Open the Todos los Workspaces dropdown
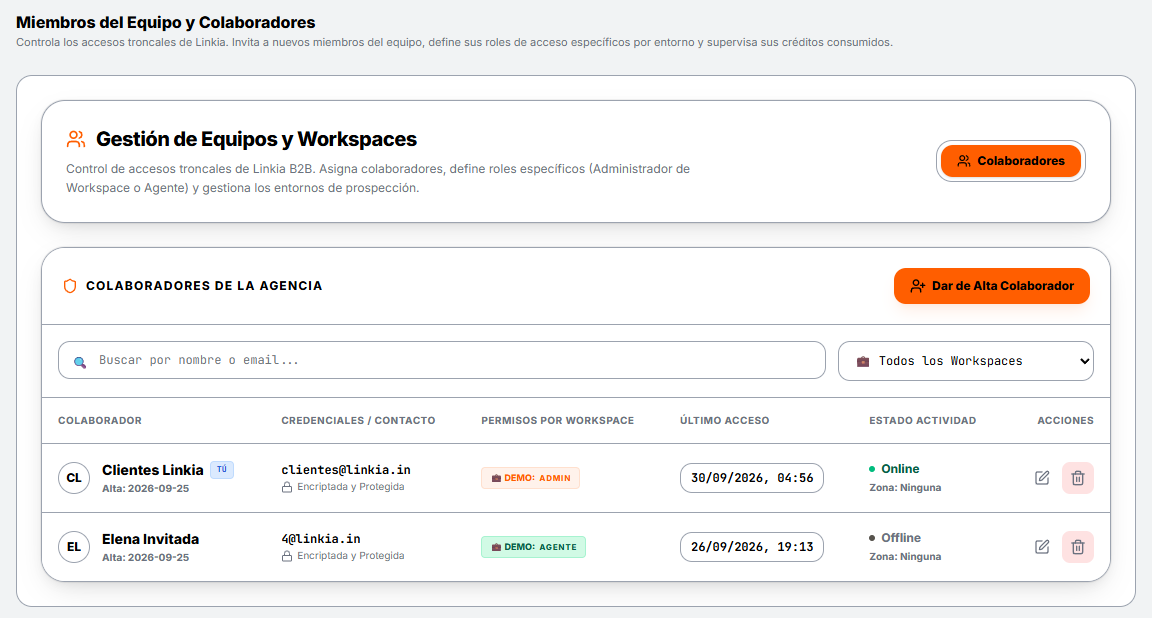 (x=965, y=361)
